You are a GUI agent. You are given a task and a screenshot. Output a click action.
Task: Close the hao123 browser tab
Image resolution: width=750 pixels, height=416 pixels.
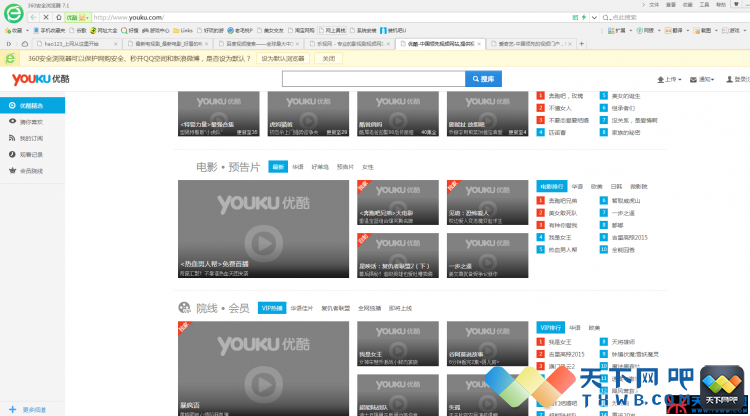coord(115,44)
